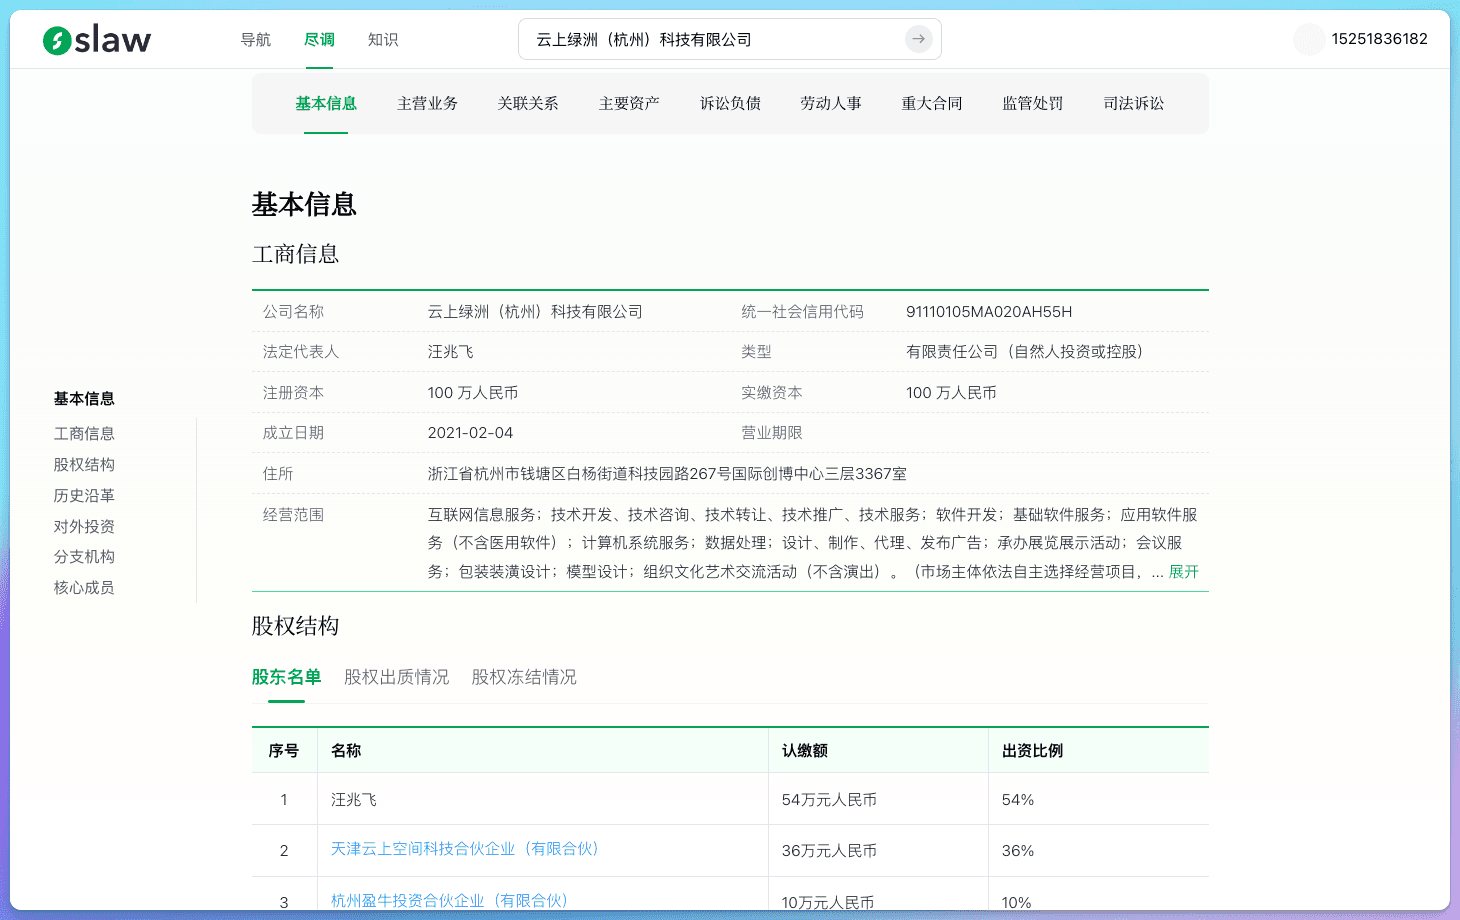Switch to 主要资产 tab
Image resolution: width=1460 pixels, height=920 pixels.
point(629,103)
